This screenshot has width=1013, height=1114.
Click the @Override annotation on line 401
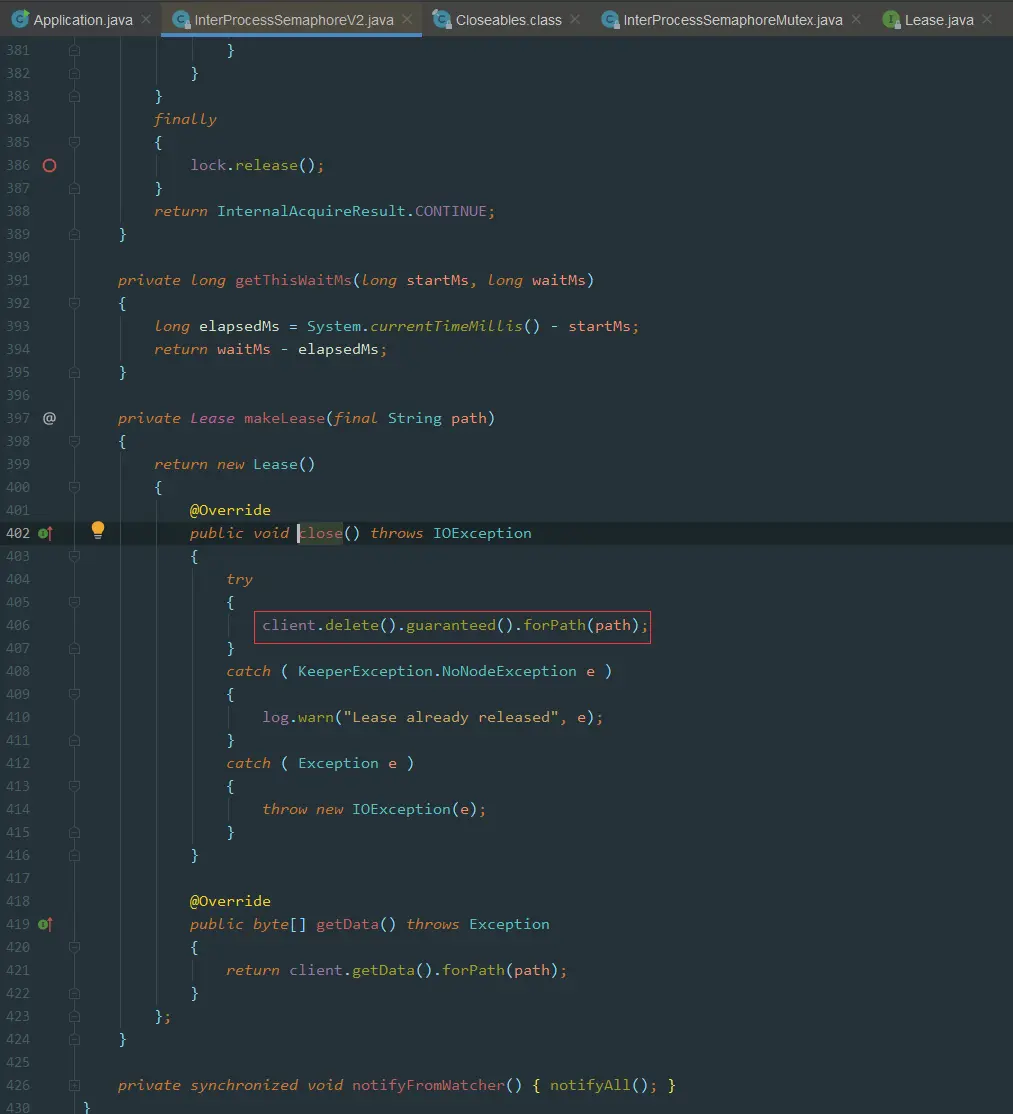(230, 510)
